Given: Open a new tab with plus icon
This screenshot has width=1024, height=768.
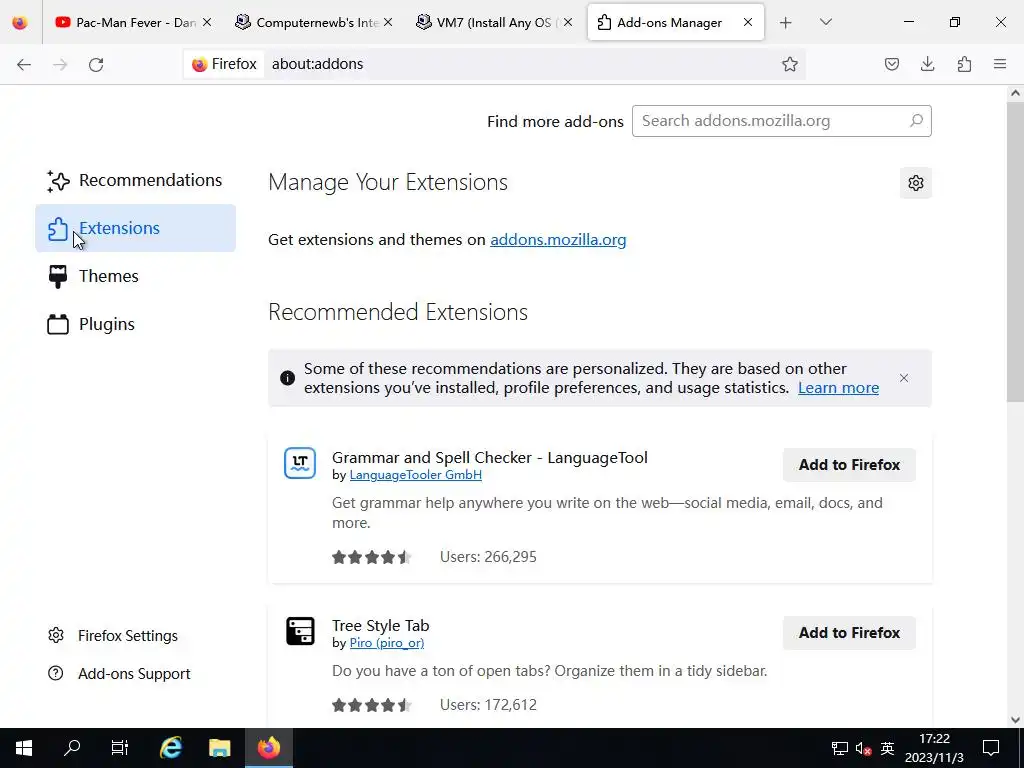Looking at the screenshot, I should (x=786, y=22).
